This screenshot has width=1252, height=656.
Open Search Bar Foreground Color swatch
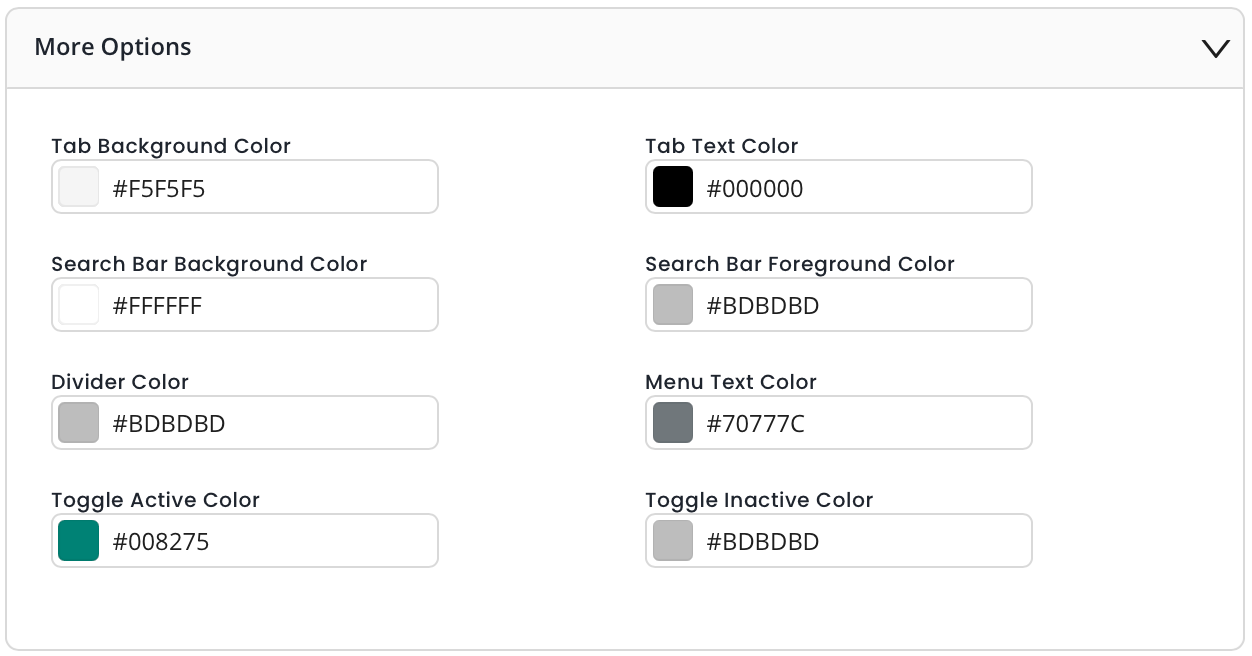(x=673, y=305)
